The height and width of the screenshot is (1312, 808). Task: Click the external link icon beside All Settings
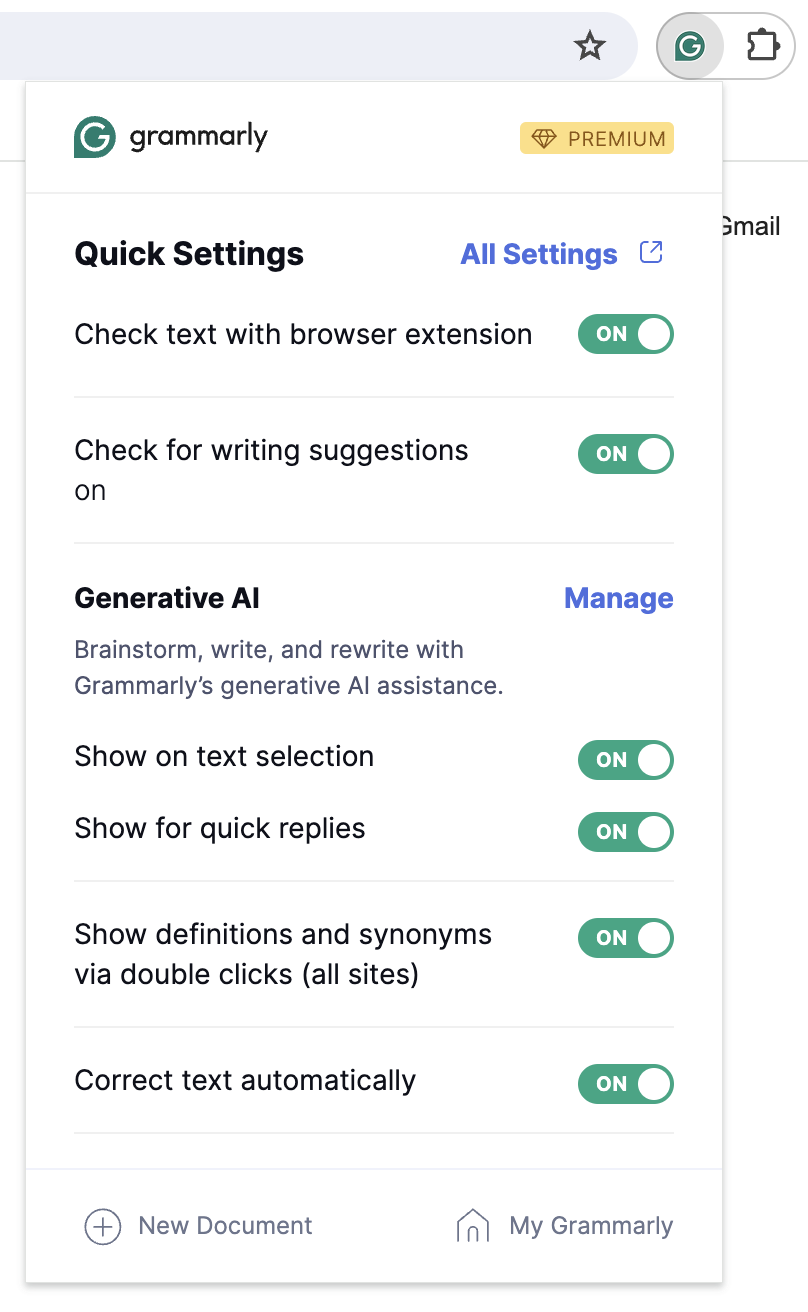651,253
